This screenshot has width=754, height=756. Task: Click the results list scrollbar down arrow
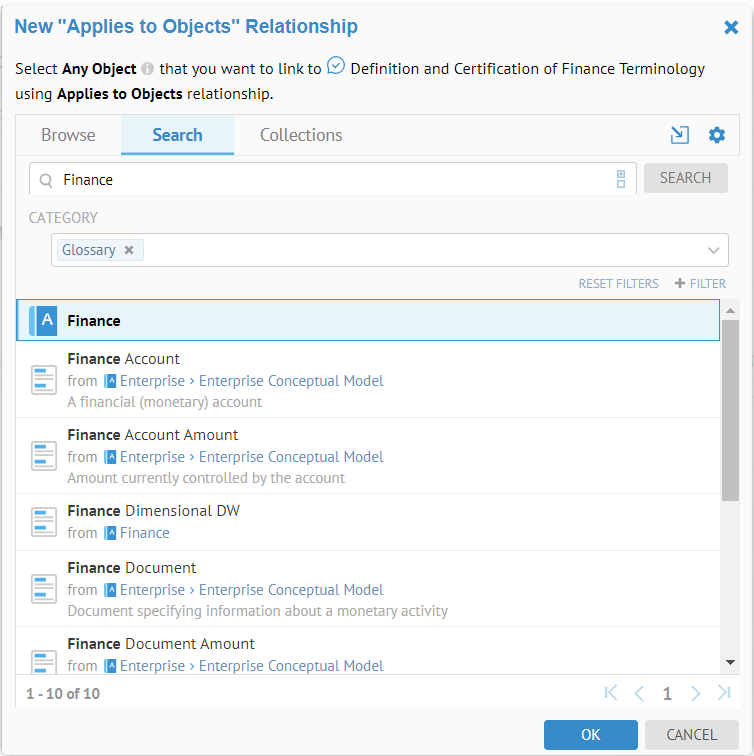(730, 662)
